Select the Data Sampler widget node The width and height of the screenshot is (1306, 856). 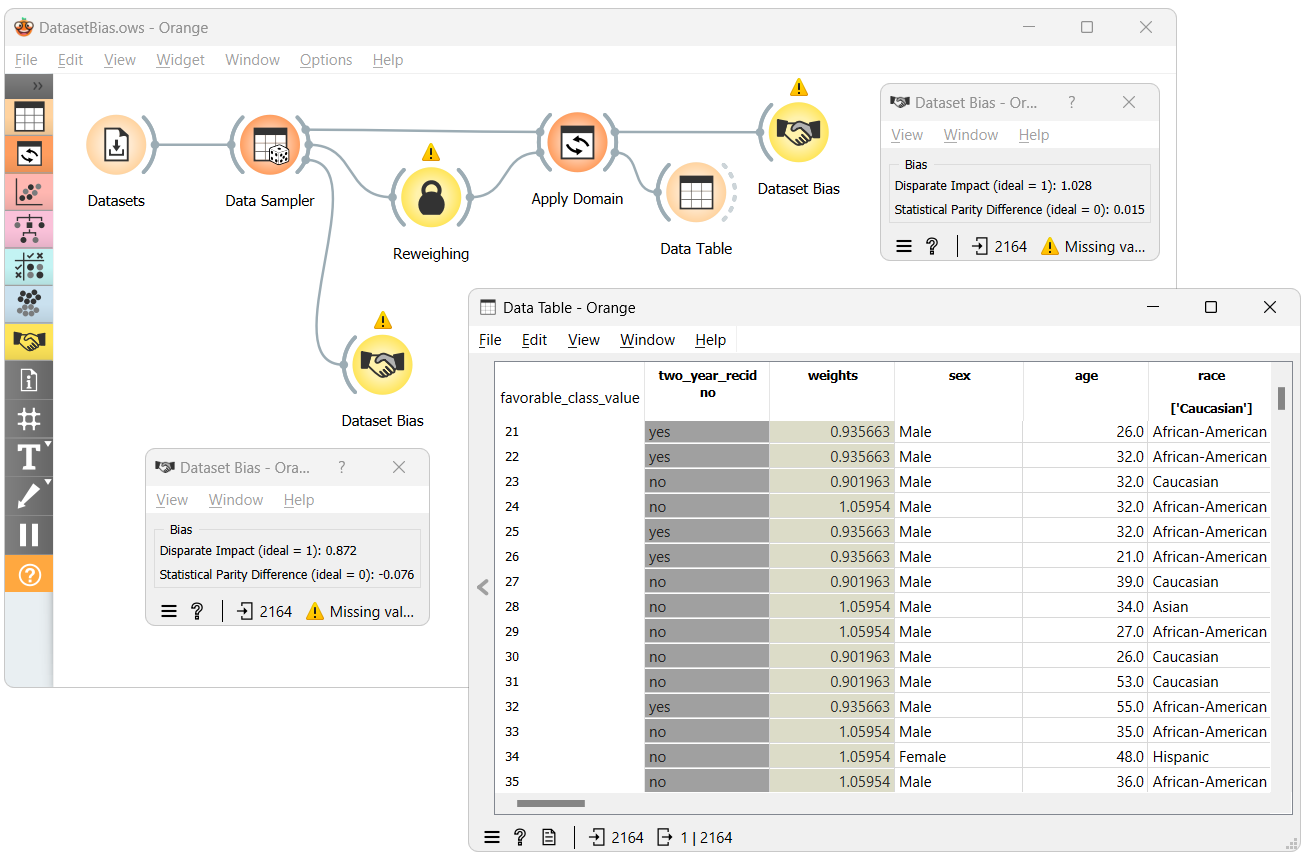(x=270, y=145)
